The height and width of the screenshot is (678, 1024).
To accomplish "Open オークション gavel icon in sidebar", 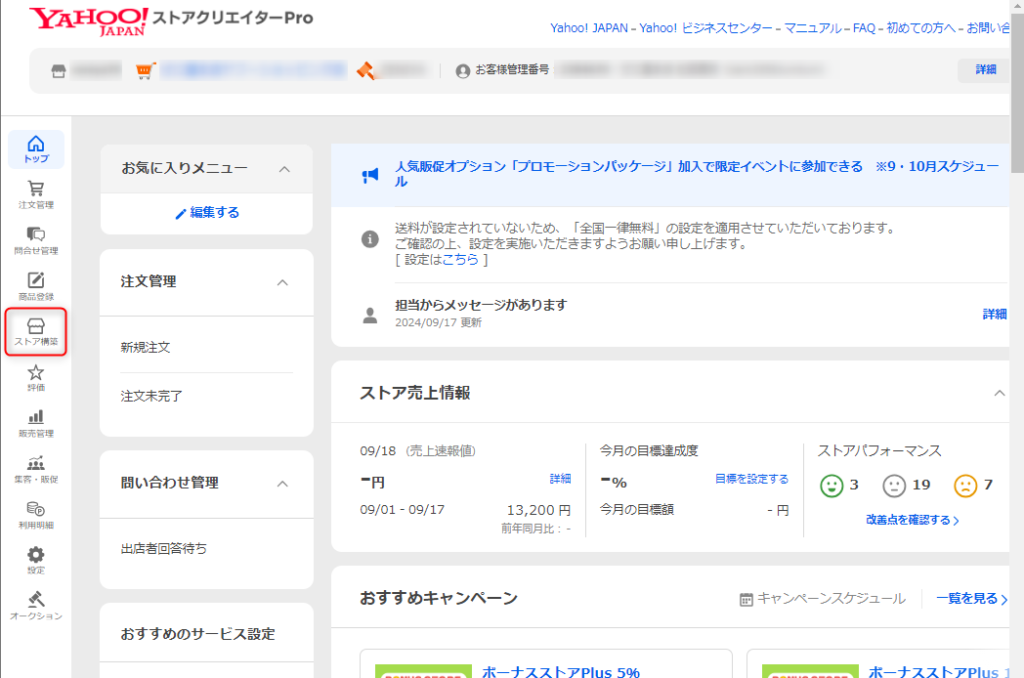I will point(36,606).
